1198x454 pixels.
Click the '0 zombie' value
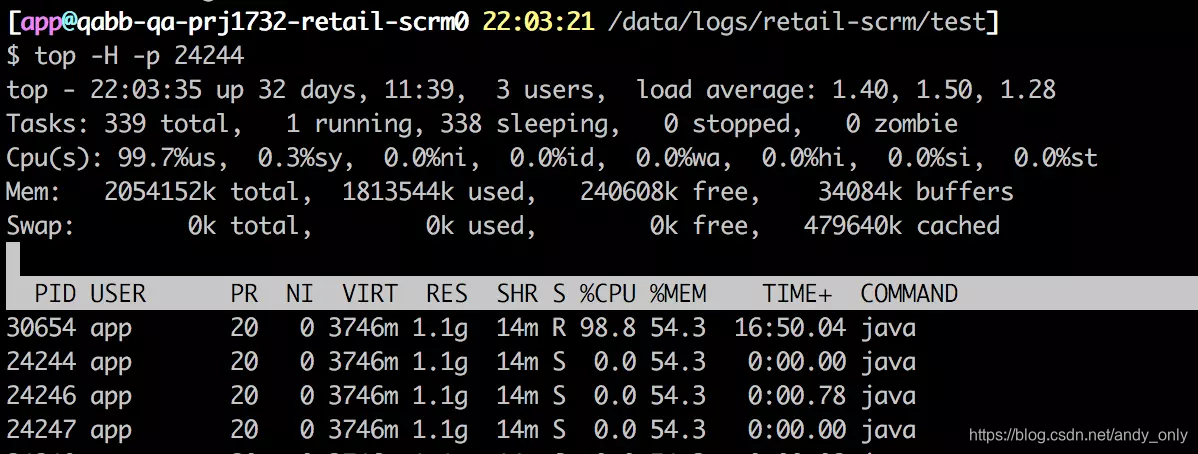pyautogui.click(x=902, y=124)
